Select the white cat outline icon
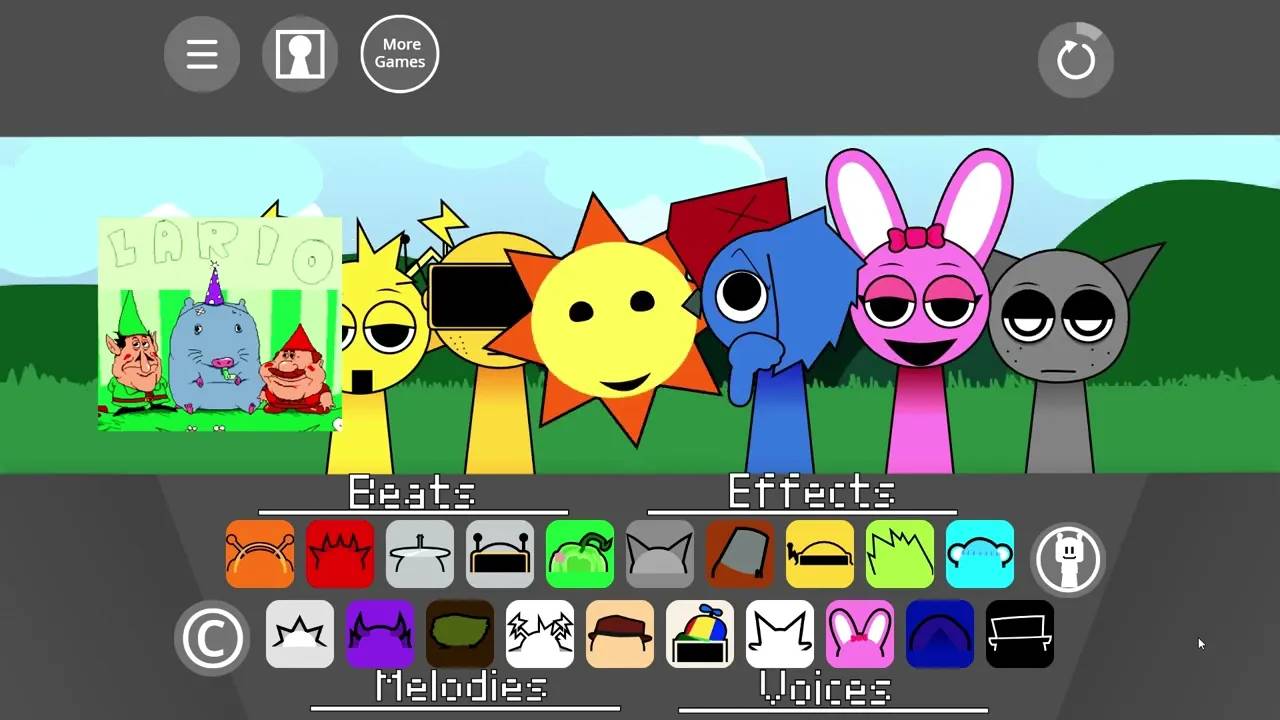 (780, 634)
